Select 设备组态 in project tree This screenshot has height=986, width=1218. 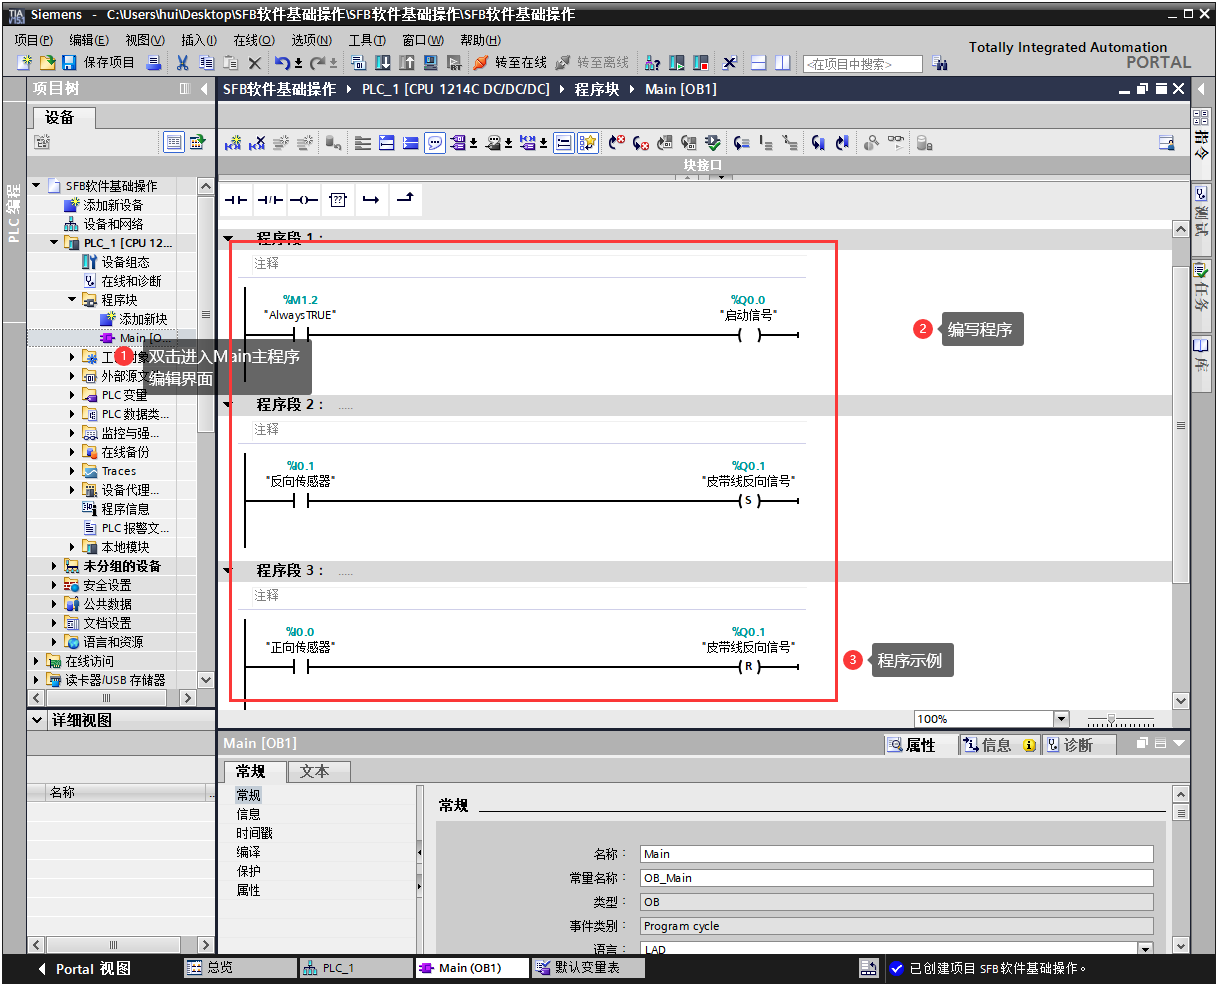(x=117, y=262)
